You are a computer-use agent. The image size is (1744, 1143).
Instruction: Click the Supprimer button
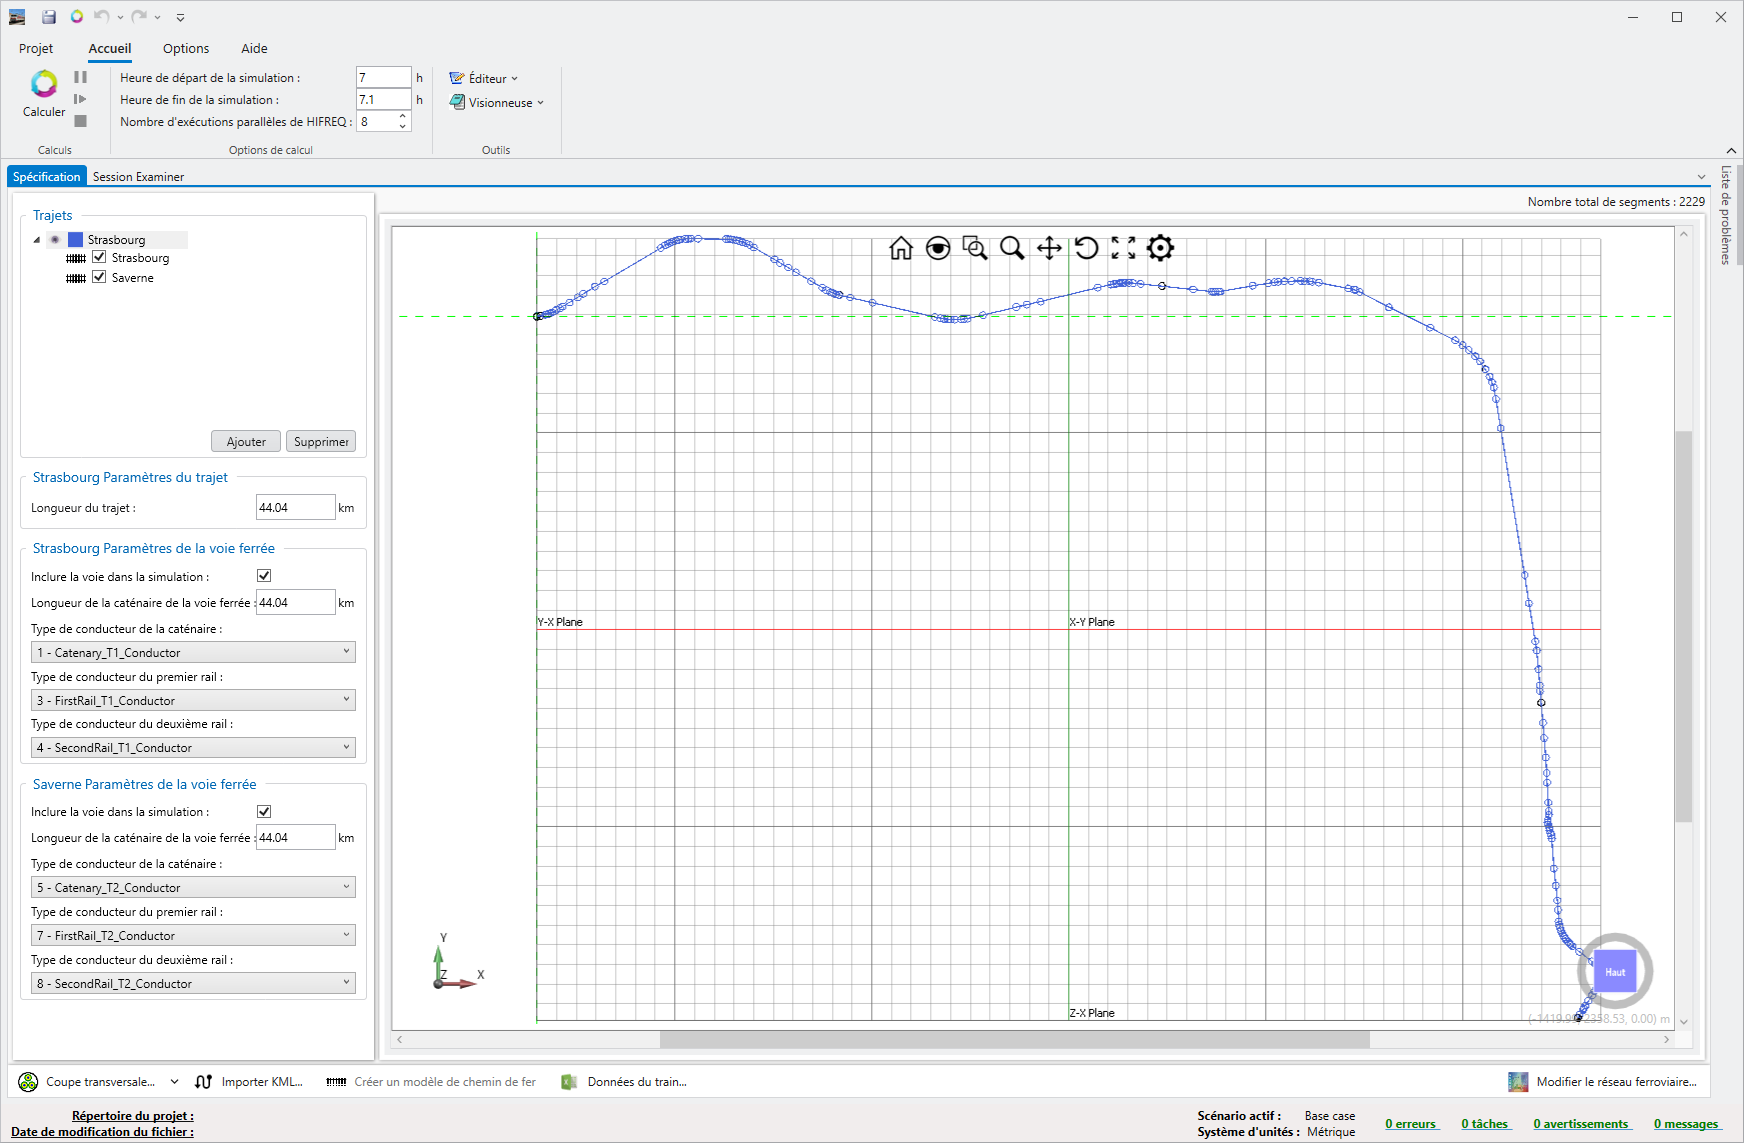tap(321, 441)
